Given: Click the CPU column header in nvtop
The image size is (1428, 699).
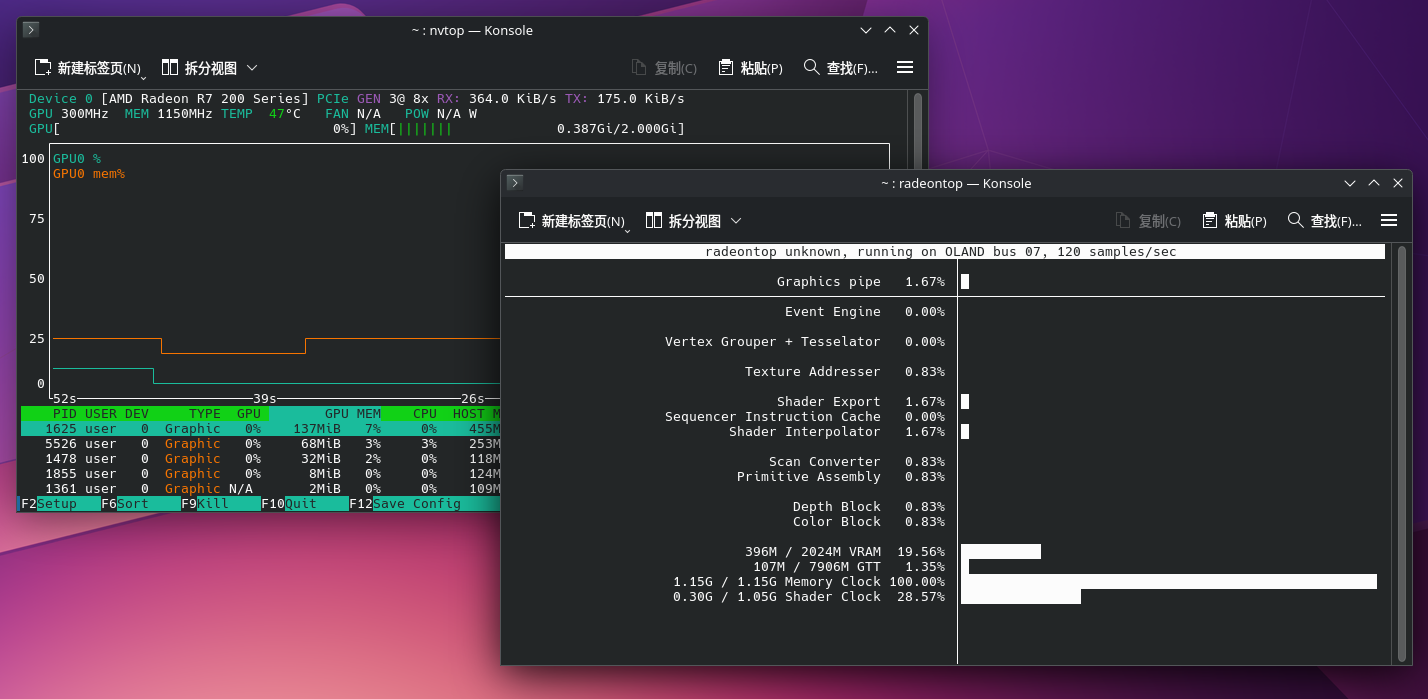Looking at the screenshot, I should 425,414.
